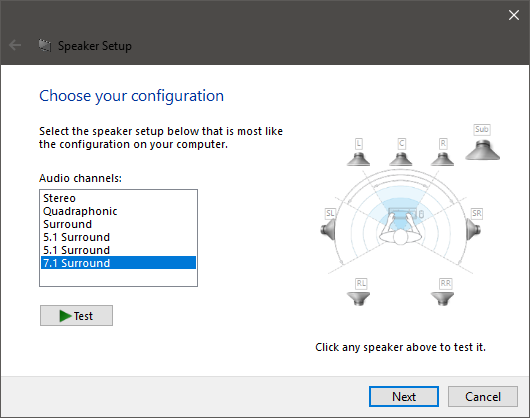
Task: Close the Speaker Setup window
Action: (x=514, y=15)
